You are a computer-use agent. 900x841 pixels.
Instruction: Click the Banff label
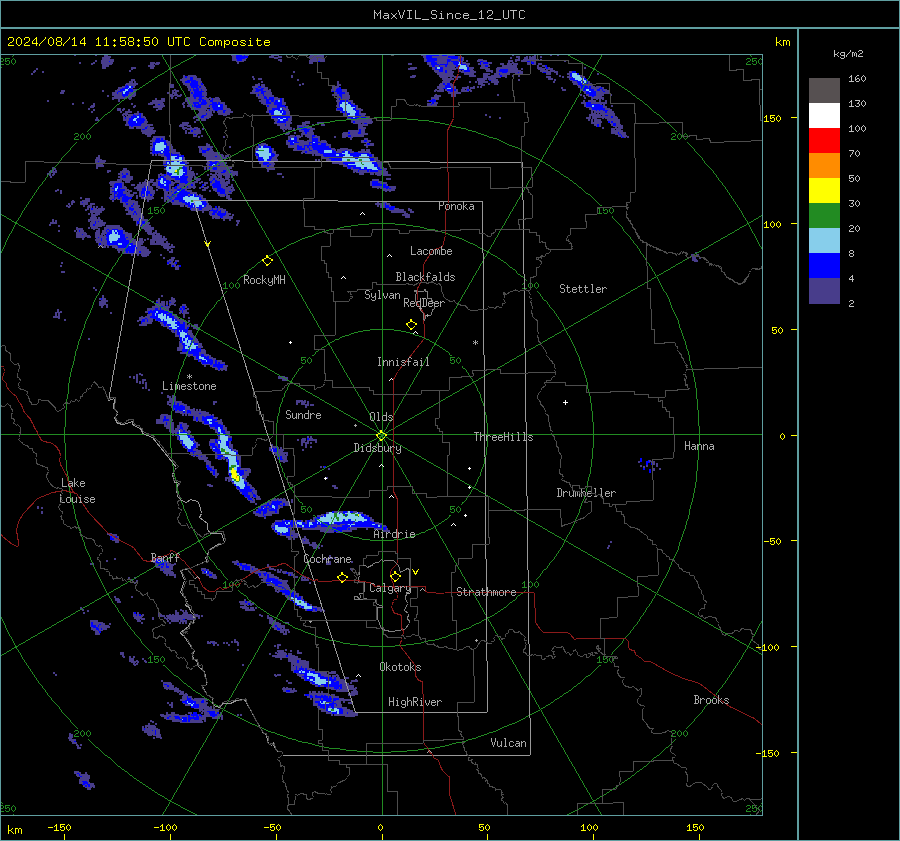coord(165,557)
